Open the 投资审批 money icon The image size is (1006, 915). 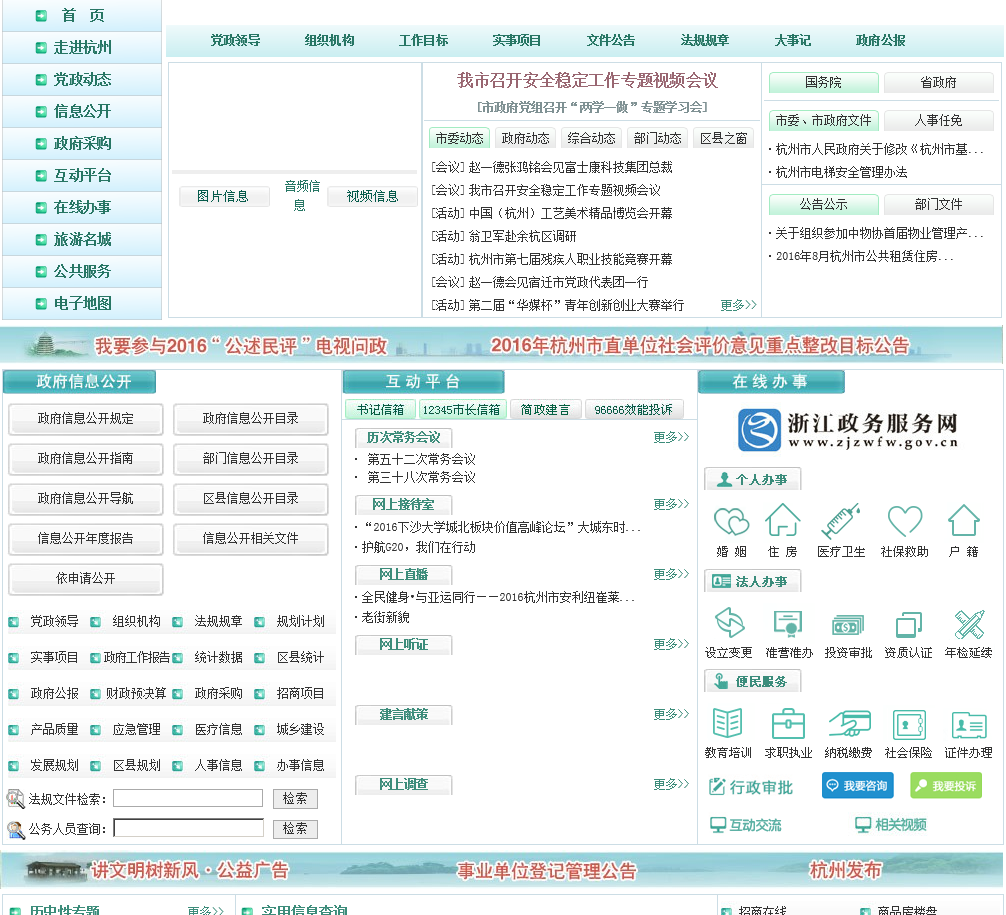(x=848, y=624)
